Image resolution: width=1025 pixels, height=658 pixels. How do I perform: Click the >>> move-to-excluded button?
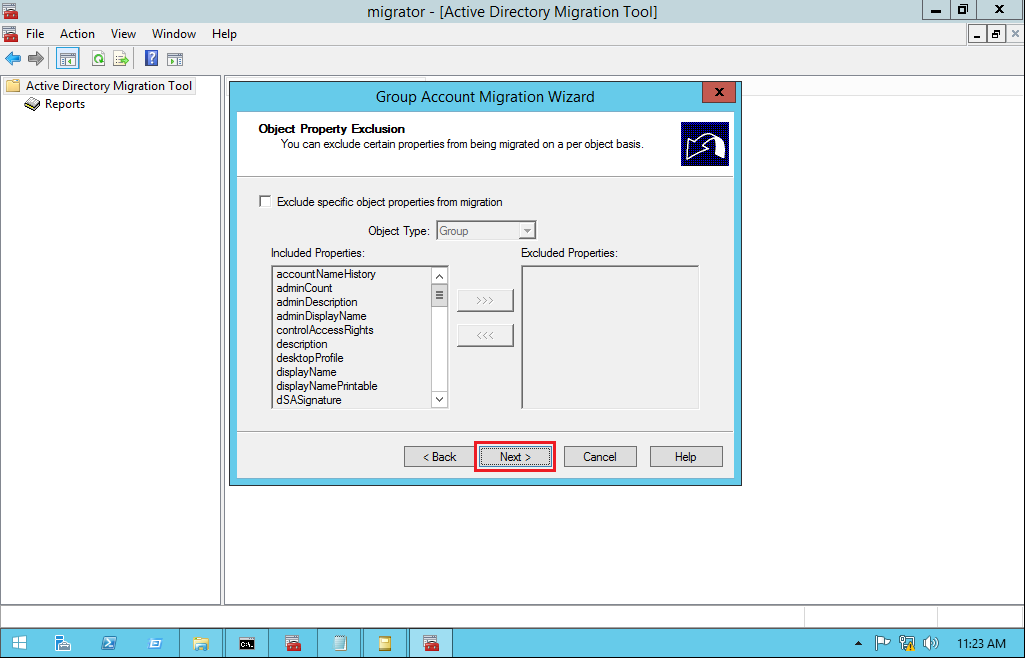[x=485, y=301]
